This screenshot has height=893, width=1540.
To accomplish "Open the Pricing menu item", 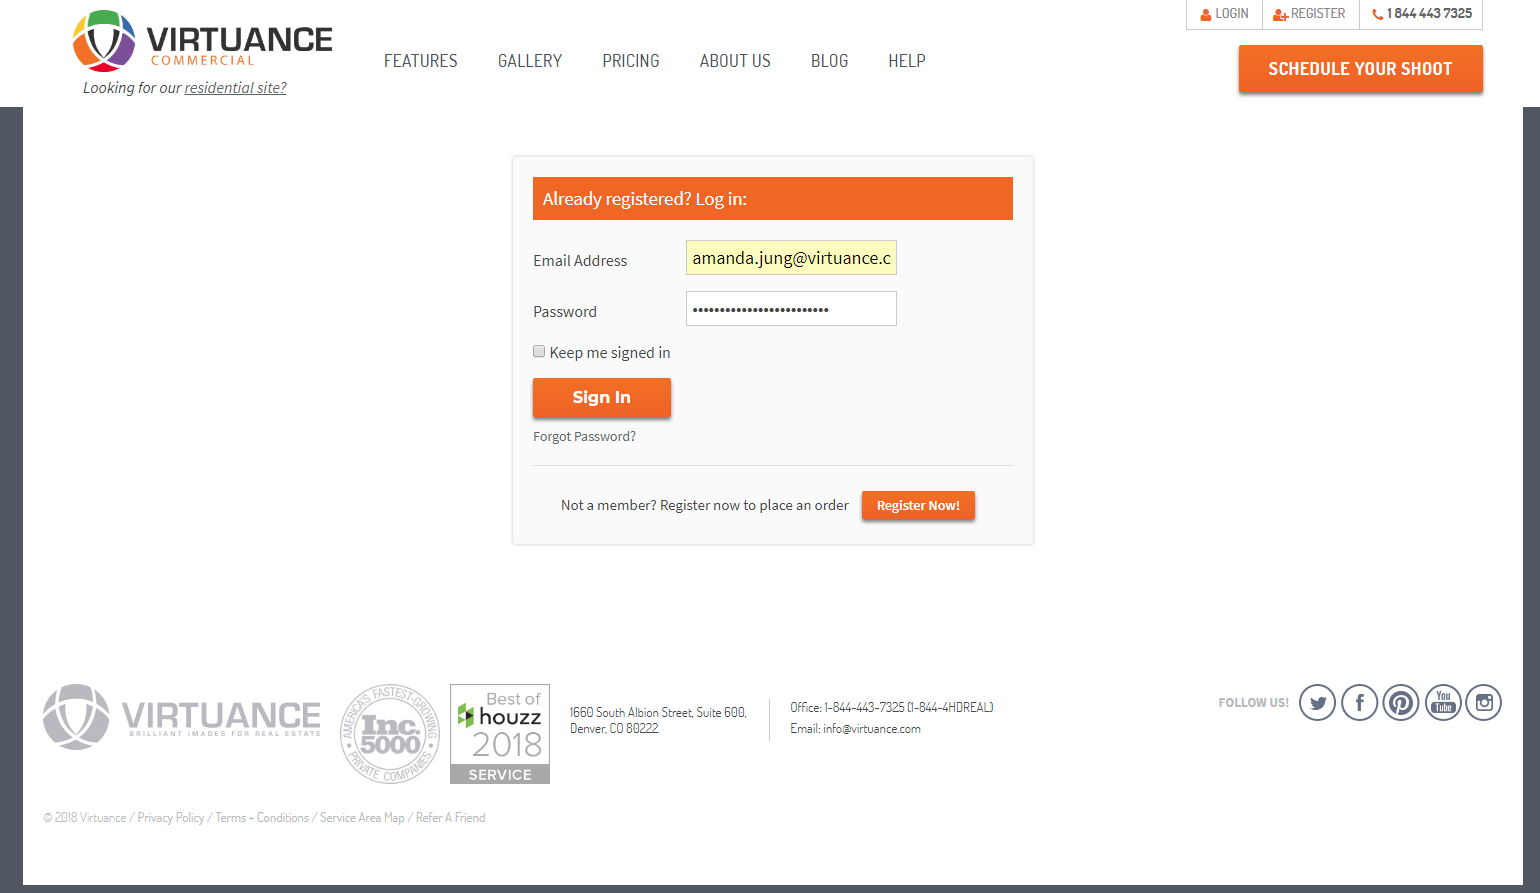I will pyautogui.click(x=631, y=61).
